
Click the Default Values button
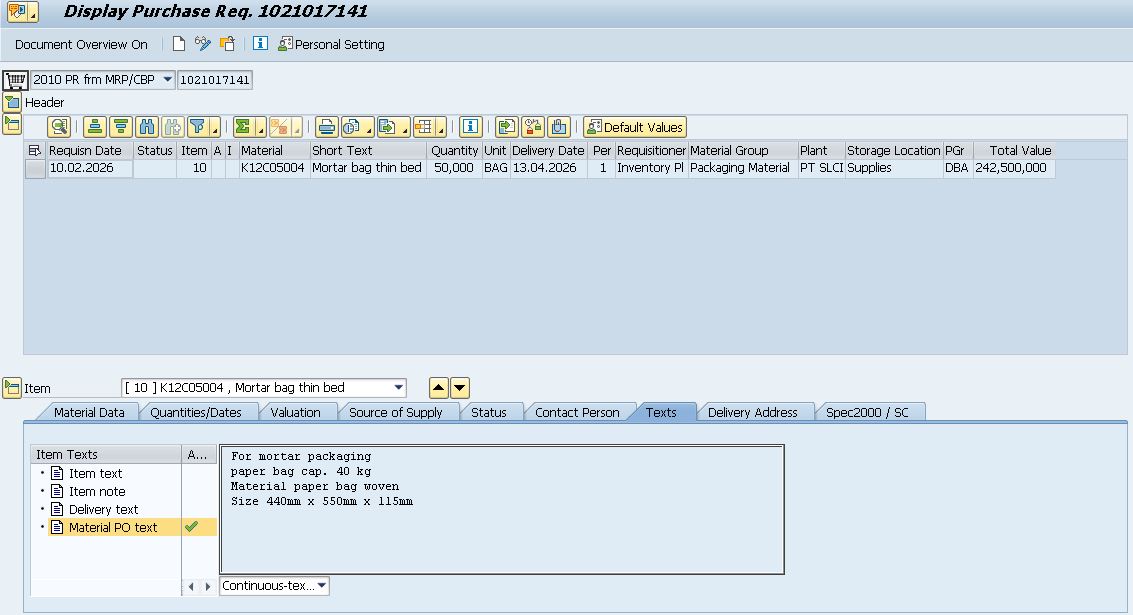coord(635,127)
